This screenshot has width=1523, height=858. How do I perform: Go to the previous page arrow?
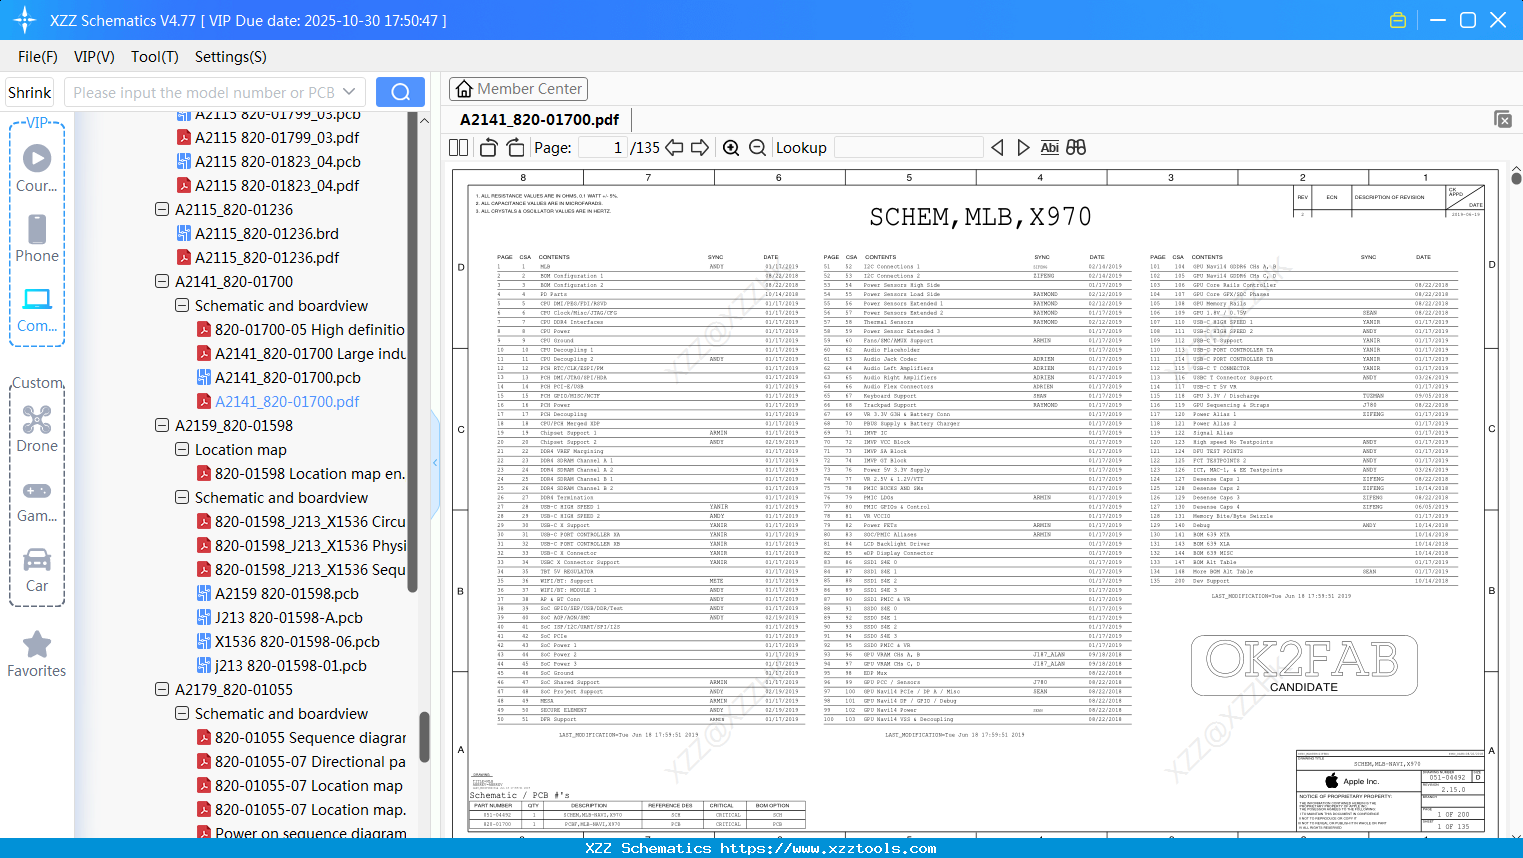[674, 148]
